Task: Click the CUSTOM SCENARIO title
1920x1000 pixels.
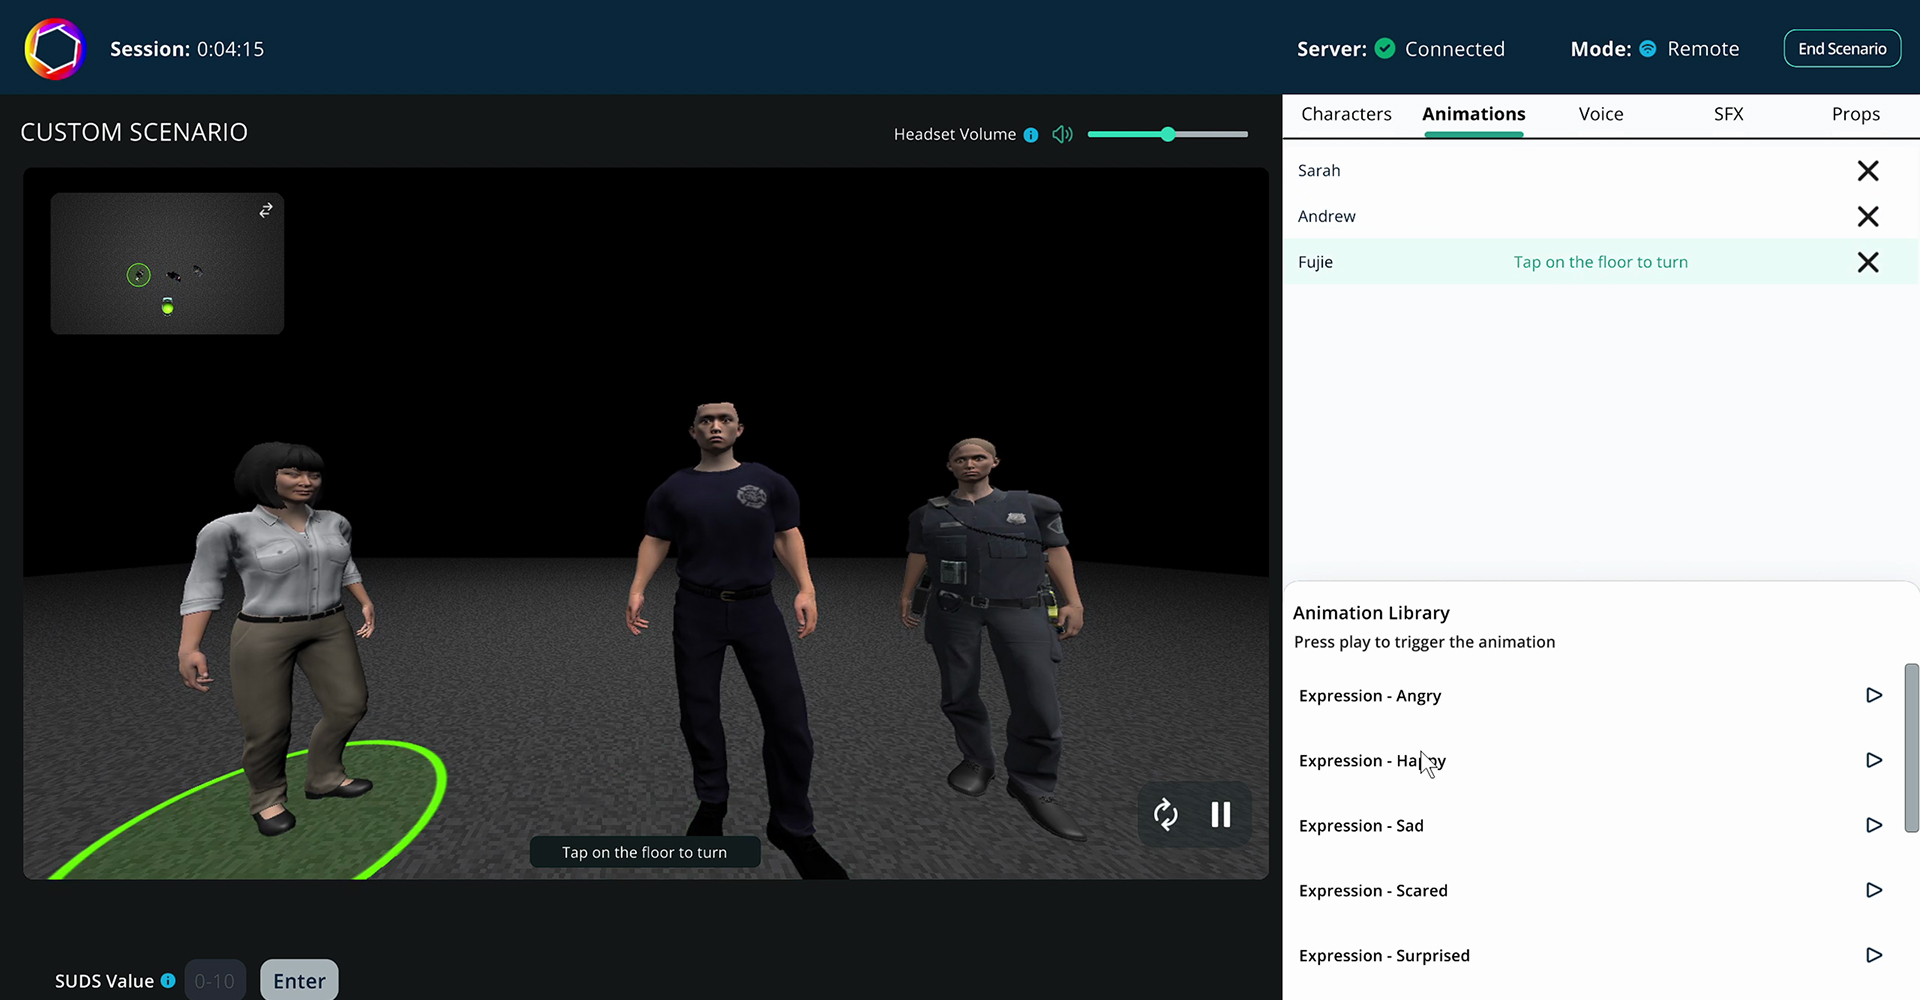Action: [x=134, y=132]
